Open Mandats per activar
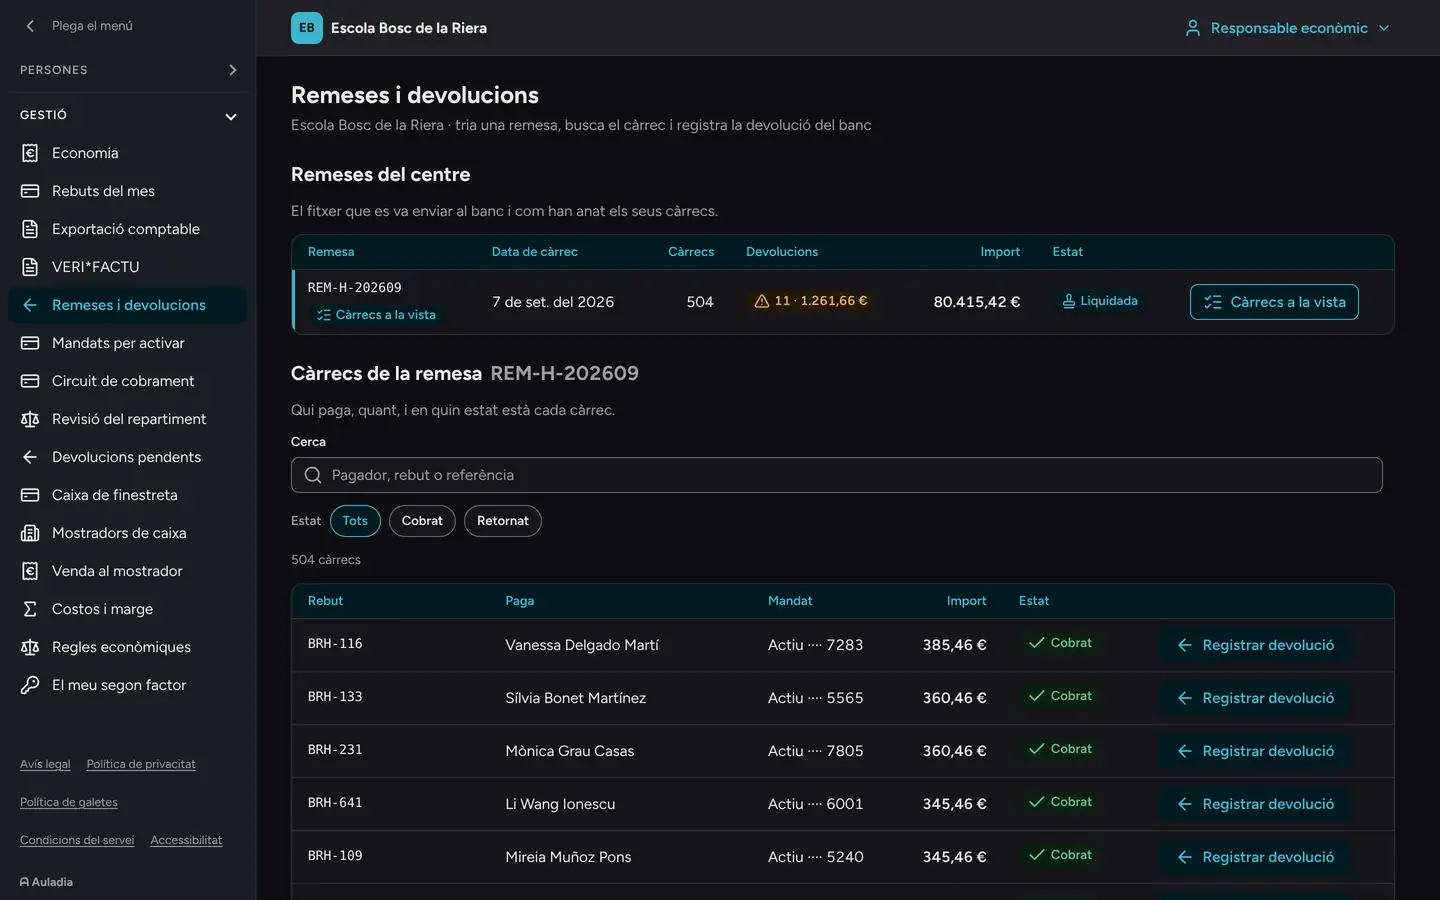Screen dimensions: 1440x900 pyautogui.click(x=127, y=343)
